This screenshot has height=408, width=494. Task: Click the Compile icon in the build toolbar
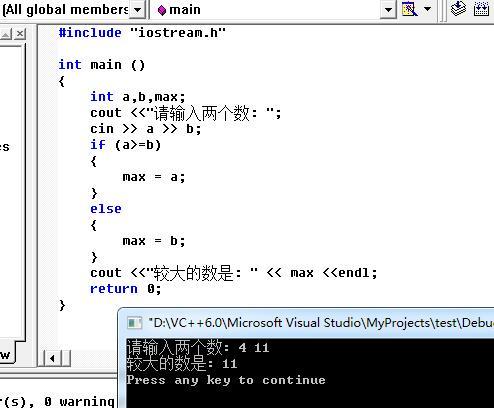(458, 9)
